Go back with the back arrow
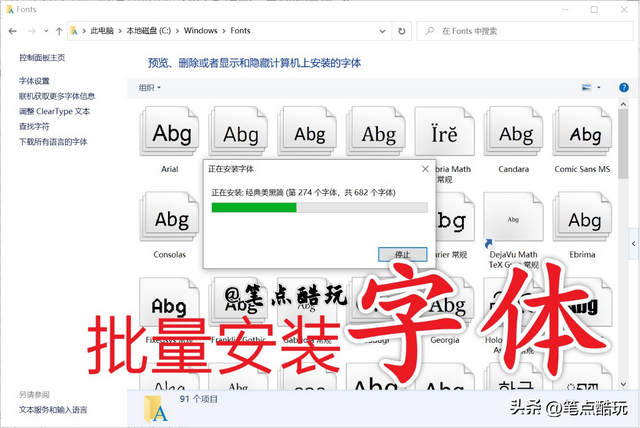Viewport: 640px width, 428px height. (13, 31)
